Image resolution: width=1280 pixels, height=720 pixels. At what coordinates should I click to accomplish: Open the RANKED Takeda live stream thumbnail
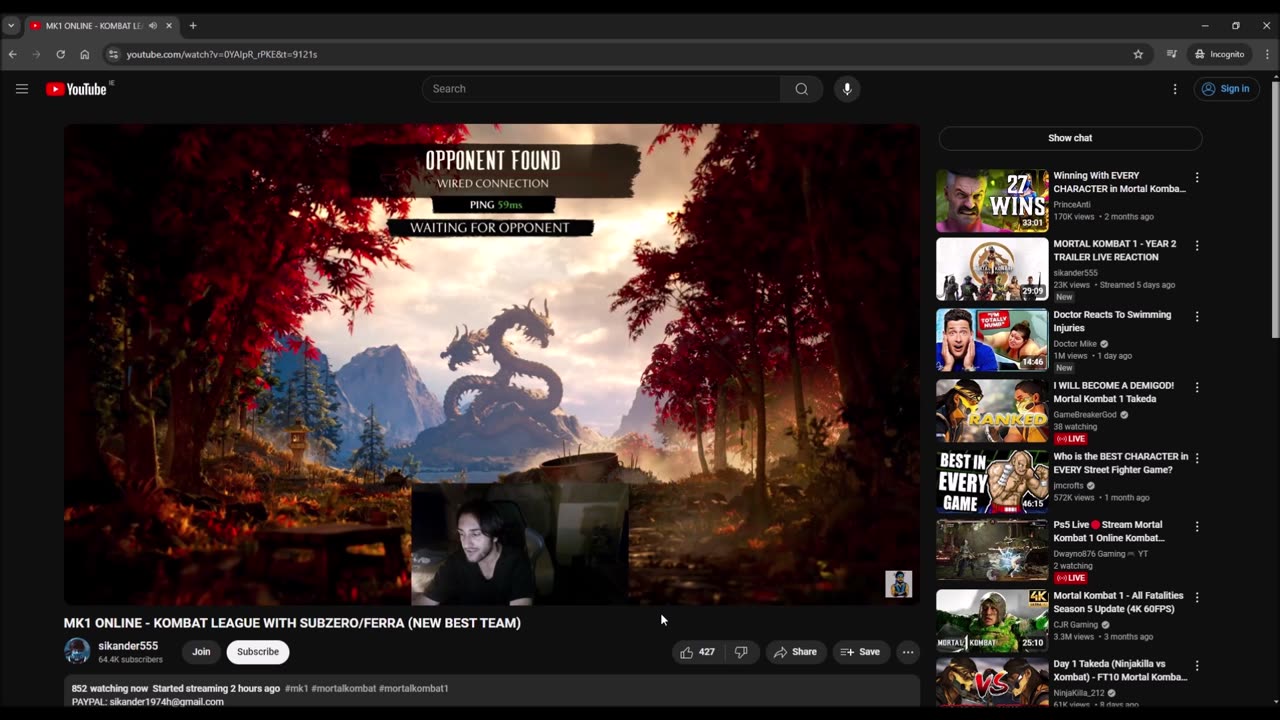pos(992,411)
